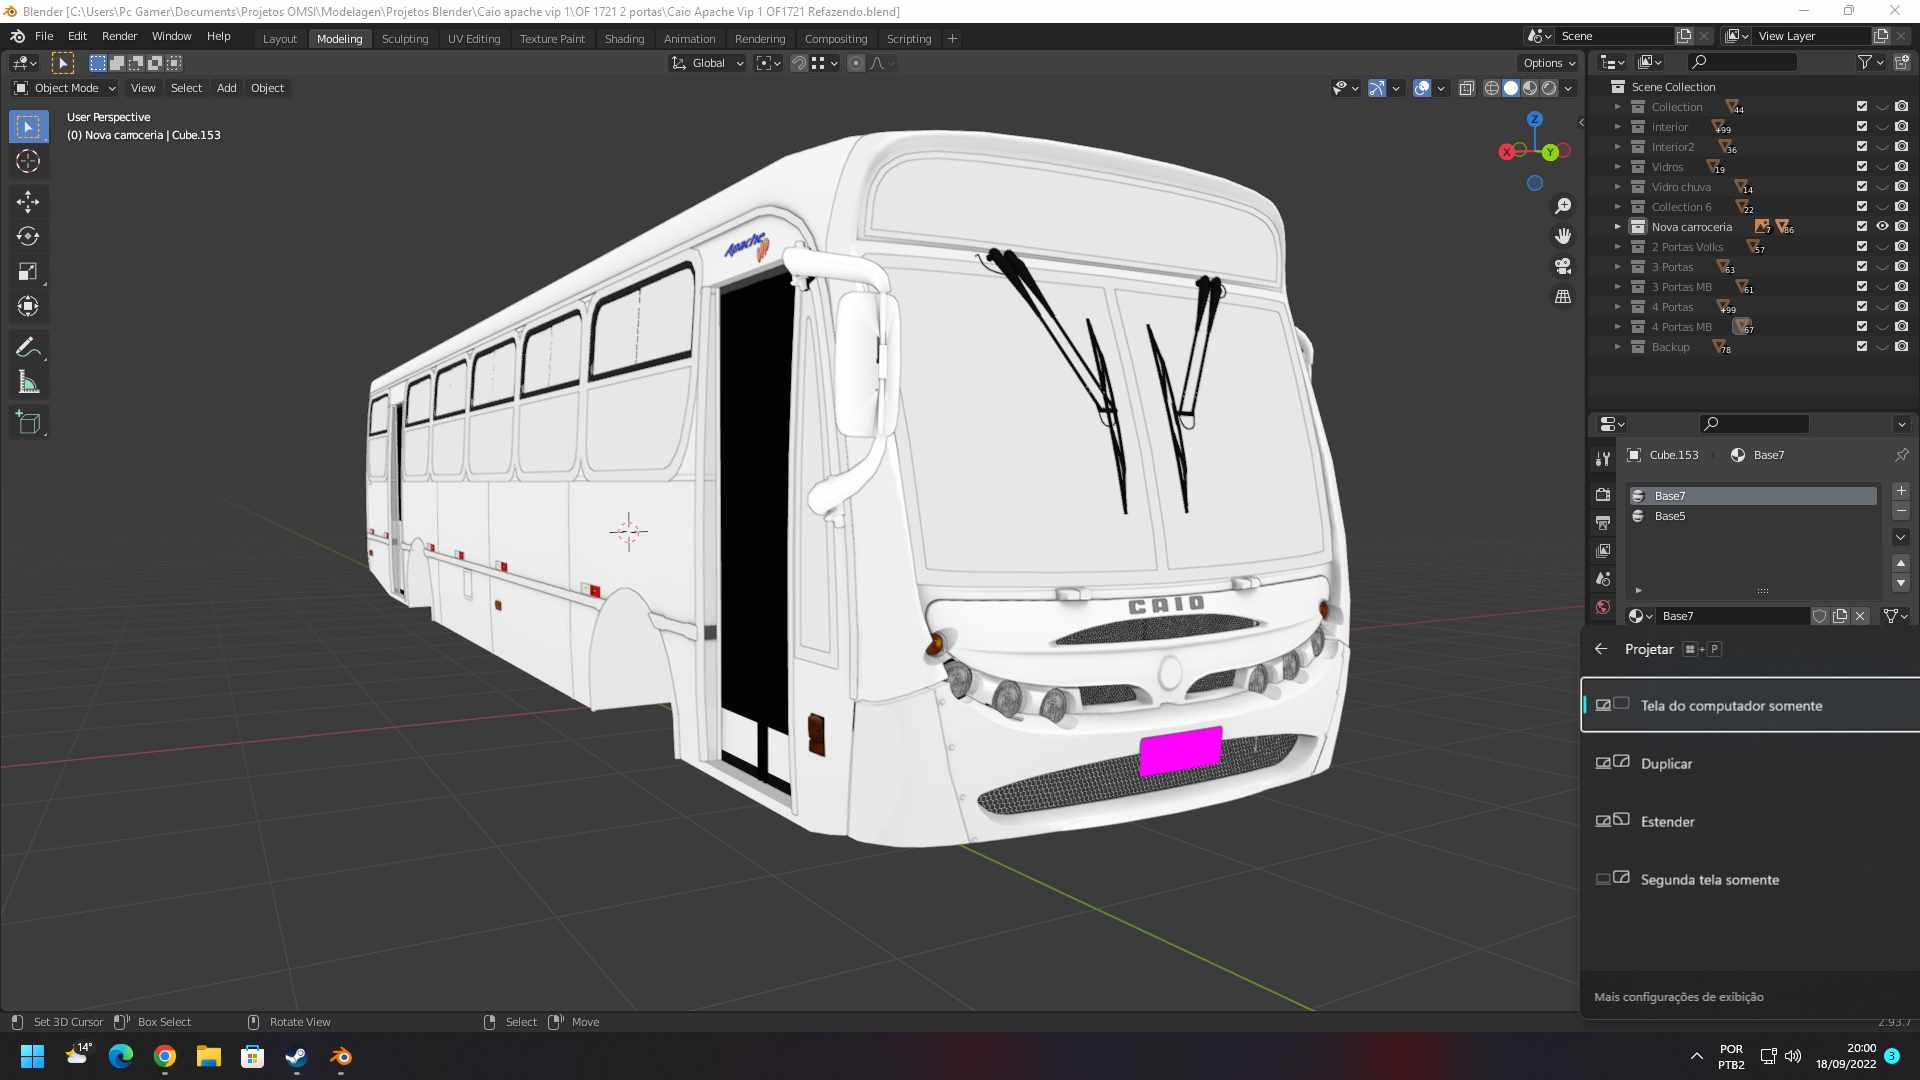This screenshot has width=1920, height=1080.
Task: Uncheck Backup collection checkbox
Action: [x=1862, y=347]
